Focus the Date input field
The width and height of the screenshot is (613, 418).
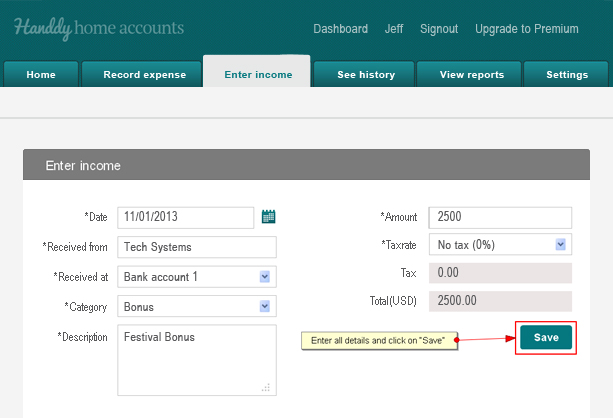pyautogui.click(x=186, y=217)
